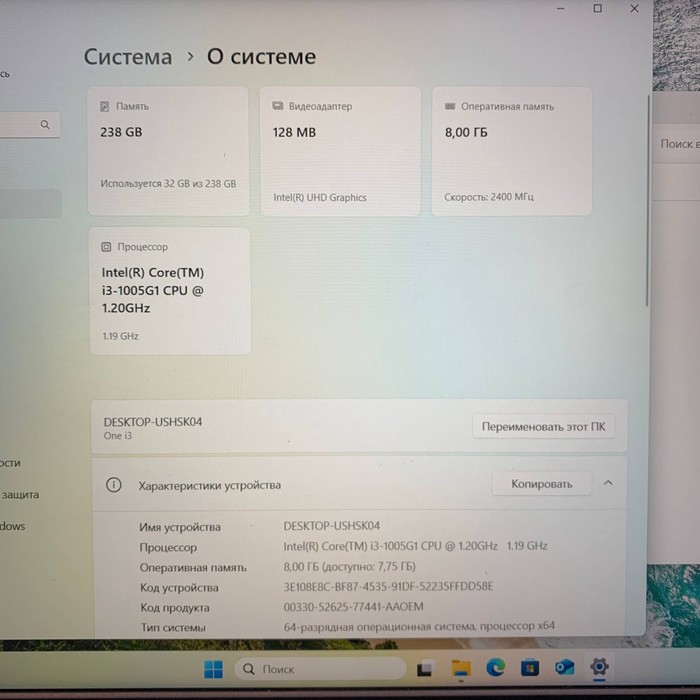700x700 pixels.
Task: Click 'Intel(R) UHD Graphics' label
Action: click(x=320, y=197)
